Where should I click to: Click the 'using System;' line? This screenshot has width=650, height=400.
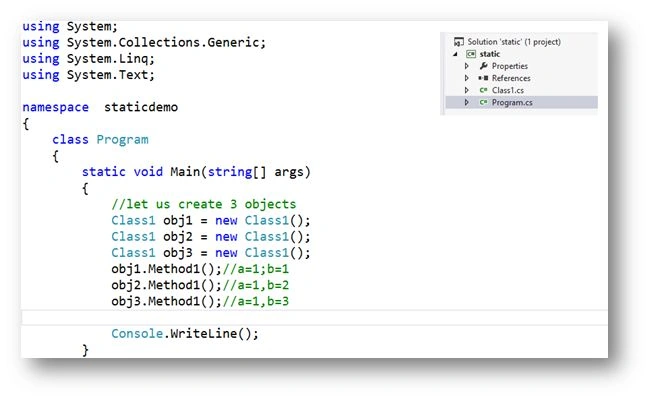pyautogui.click(x=70, y=27)
